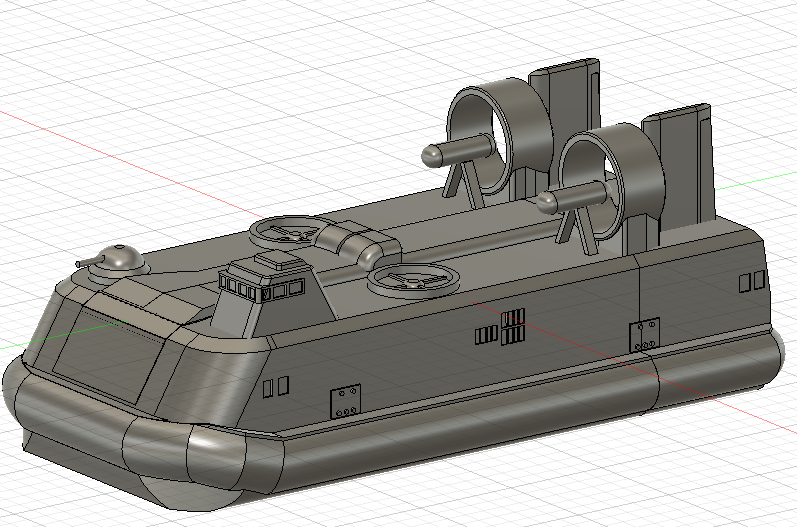Select the bridge cabin window strip

(261, 290)
